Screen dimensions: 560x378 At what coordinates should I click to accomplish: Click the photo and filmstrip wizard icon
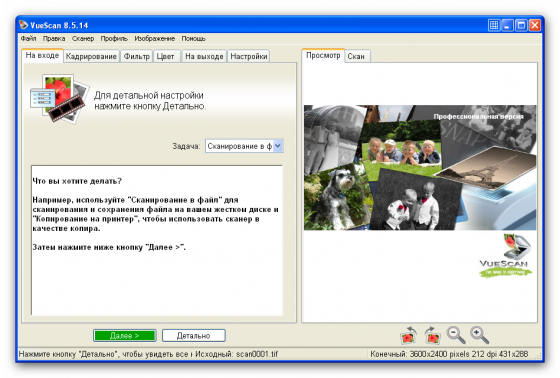[59, 99]
